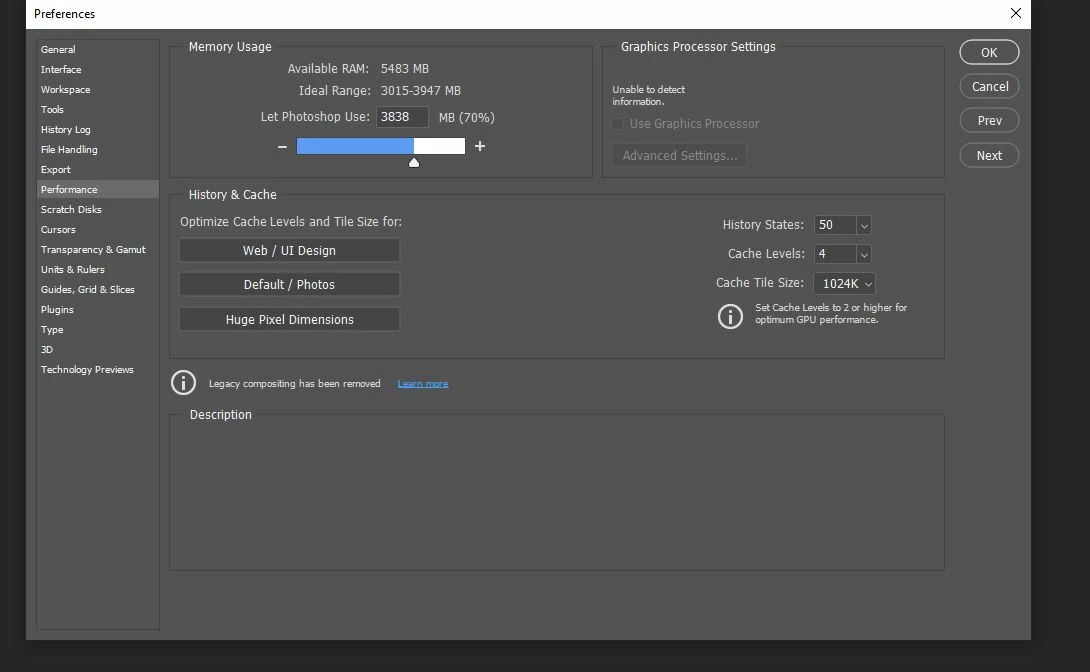Toggle the Use Graphics Processor checkbox
Image resolution: width=1090 pixels, height=672 pixels.
pyautogui.click(x=617, y=124)
